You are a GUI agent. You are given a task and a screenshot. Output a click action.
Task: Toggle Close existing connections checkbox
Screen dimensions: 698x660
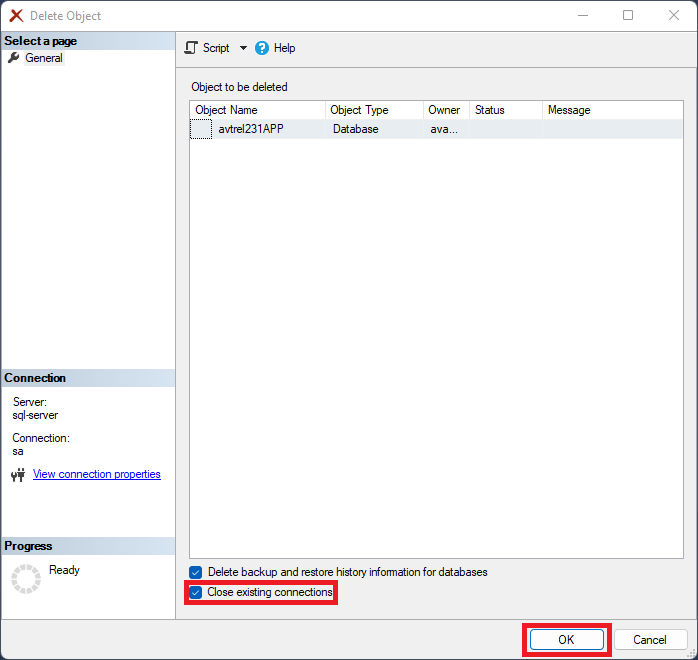point(196,592)
